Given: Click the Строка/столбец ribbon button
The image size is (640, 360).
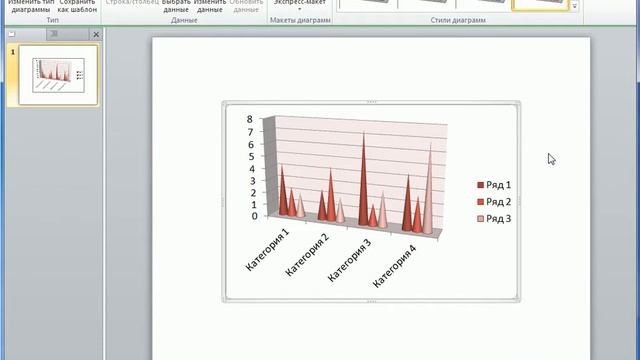Looking at the screenshot, I should 132,2.
